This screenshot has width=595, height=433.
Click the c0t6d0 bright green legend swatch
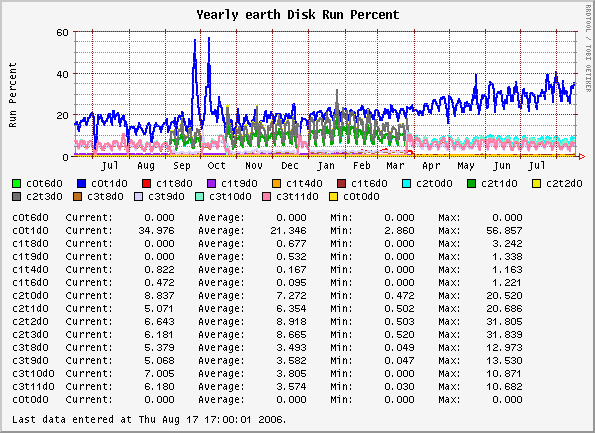[x=17, y=184]
